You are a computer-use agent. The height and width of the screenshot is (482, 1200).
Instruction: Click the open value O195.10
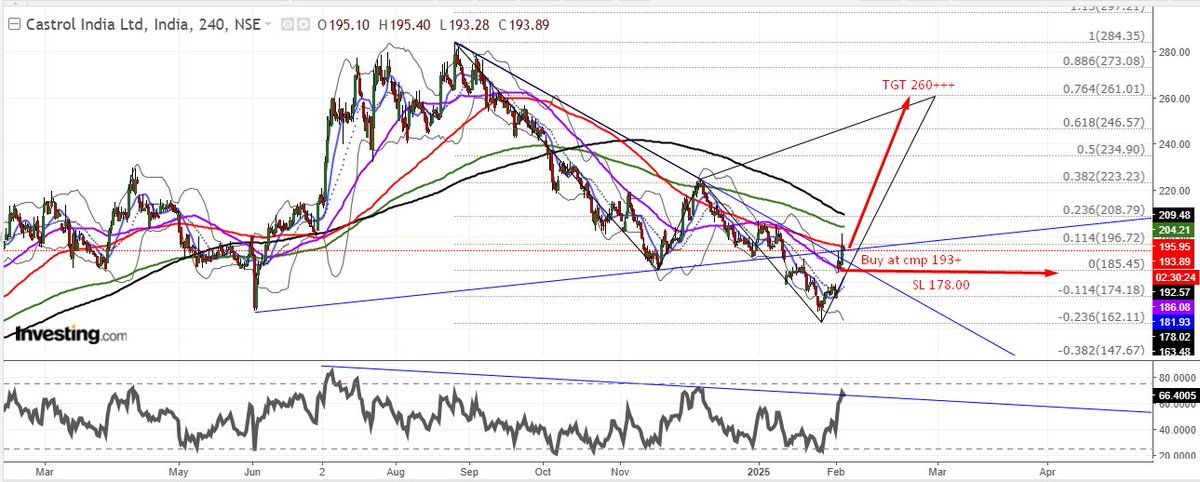click(x=342, y=26)
